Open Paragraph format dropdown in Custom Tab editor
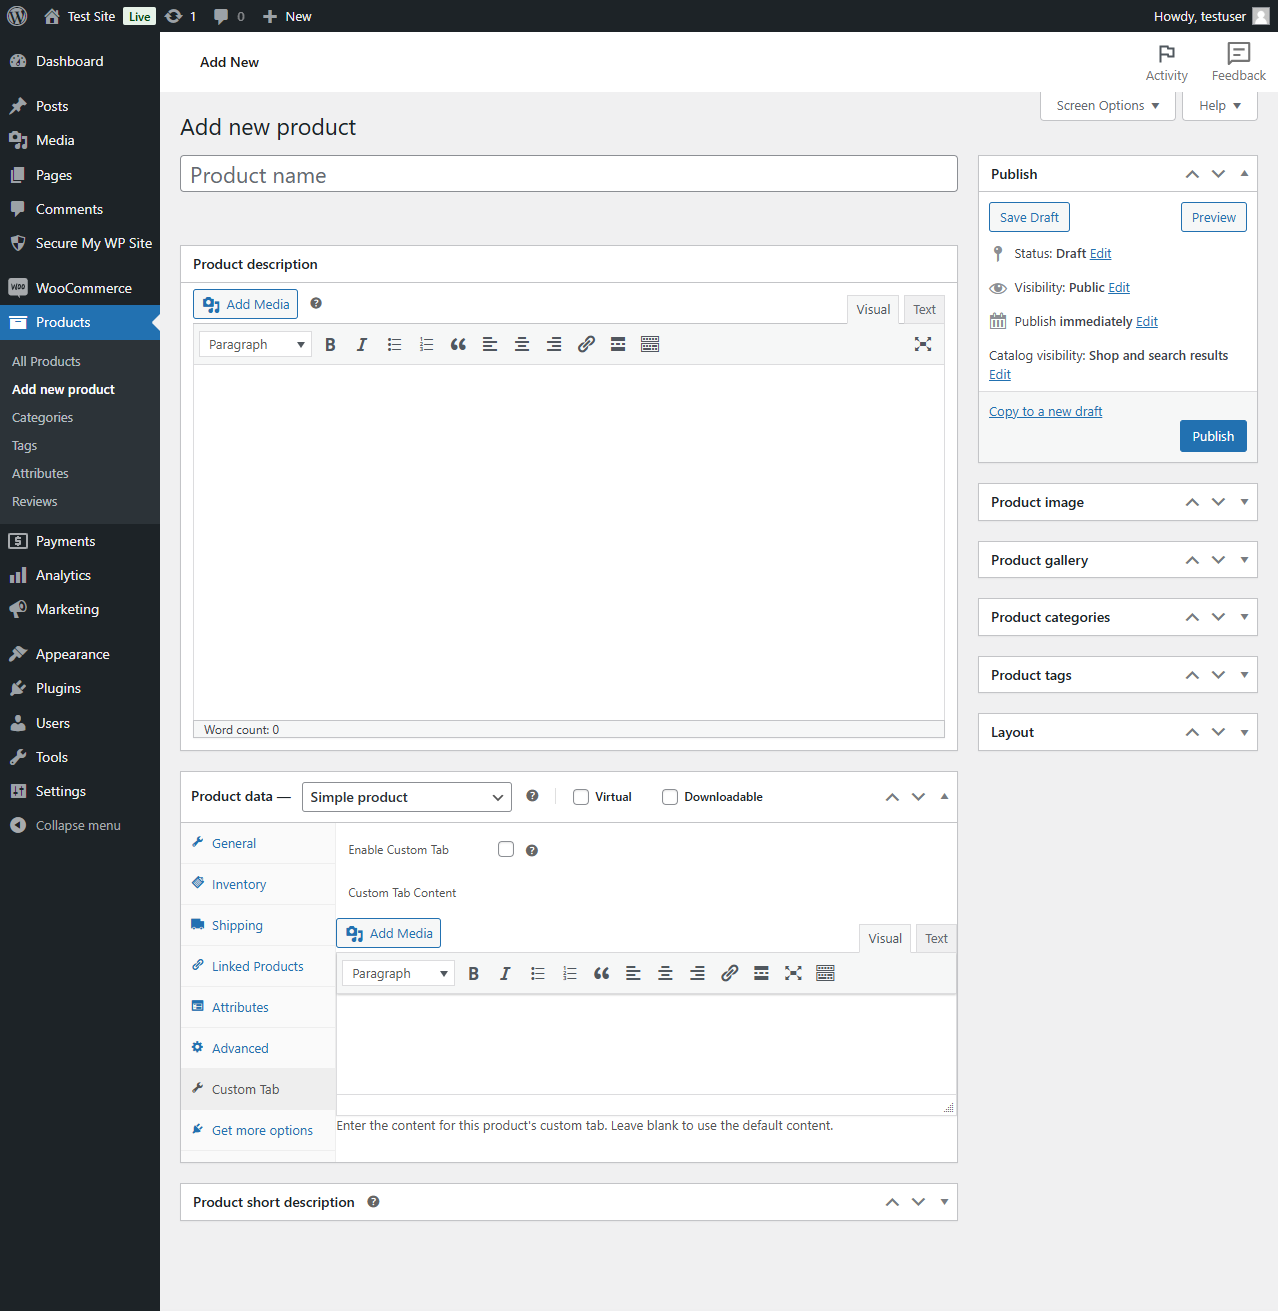The width and height of the screenshot is (1278, 1311). [399, 973]
